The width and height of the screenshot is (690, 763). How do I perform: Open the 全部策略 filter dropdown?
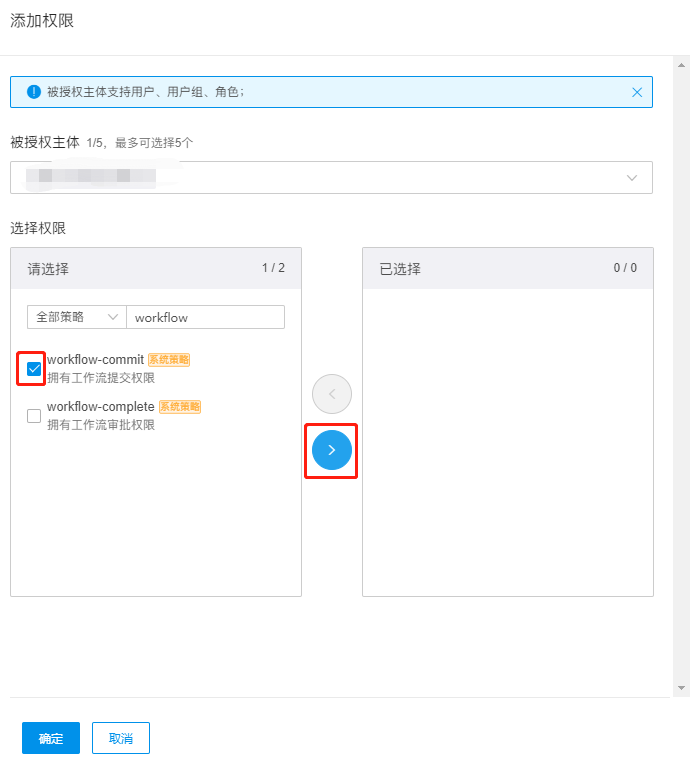pos(76,317)
